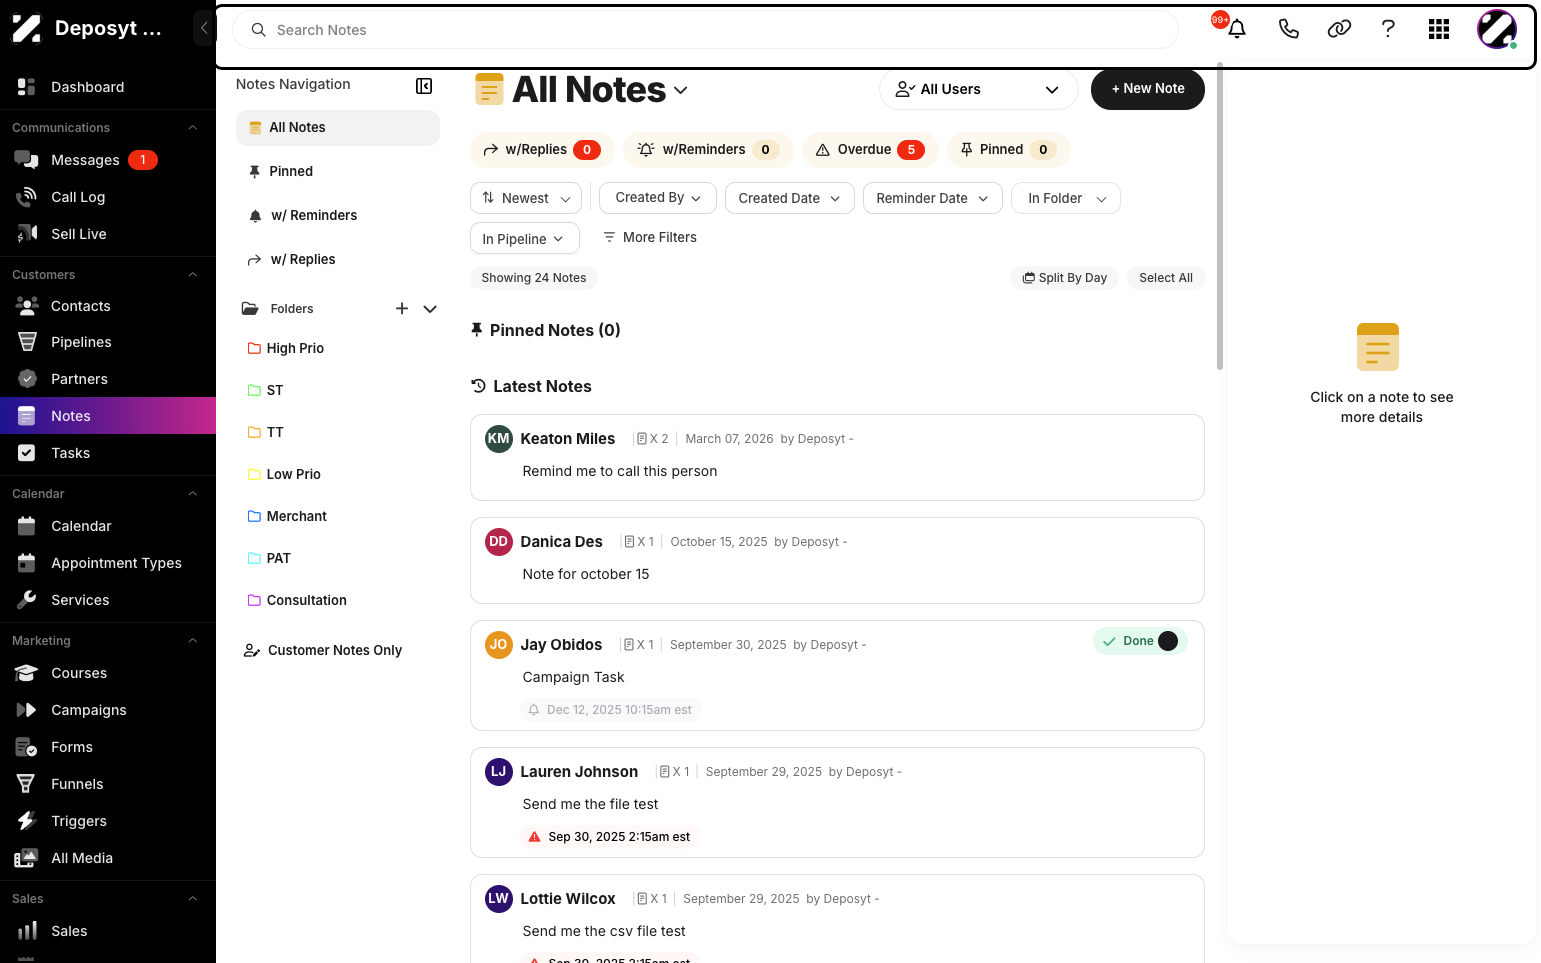Collapse the Communications sidebar section
The image size is (1541, 963).
[193, 127]
